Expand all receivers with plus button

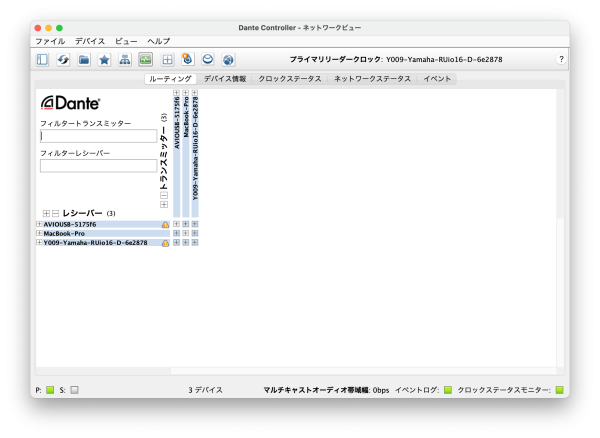coord(46,213)
